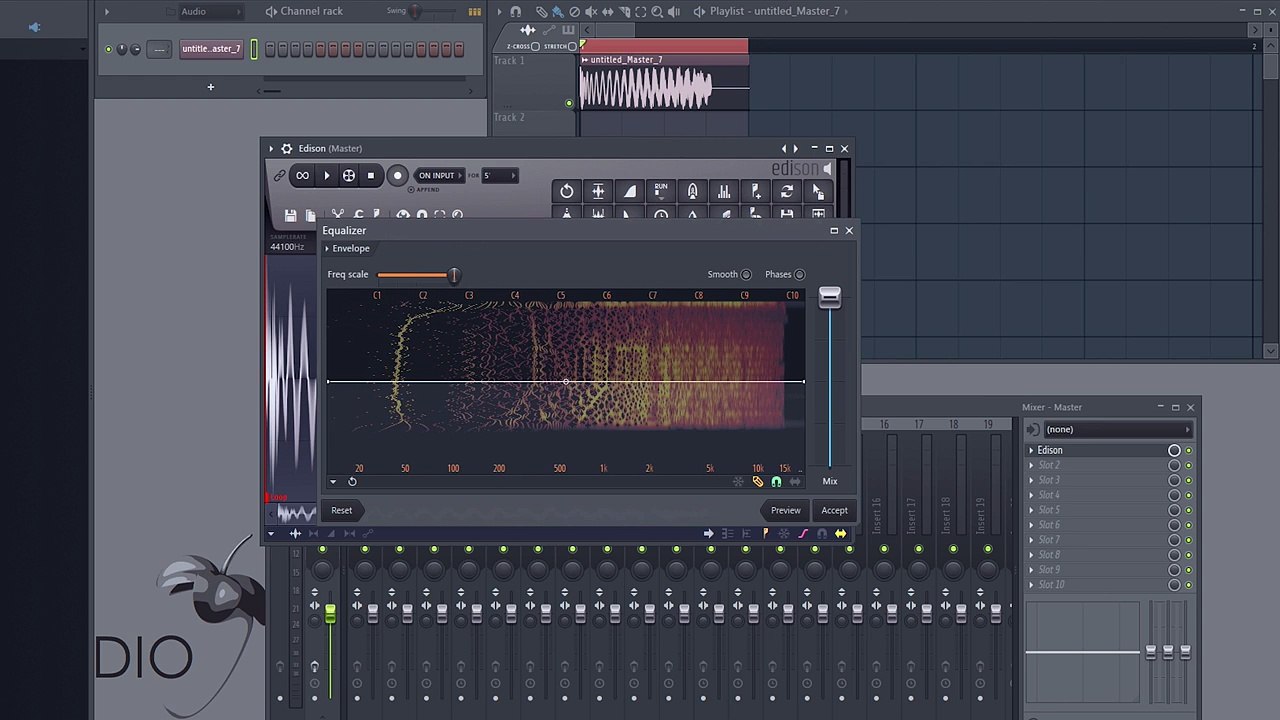Click the Accept button in Equalizer

[834, 511]
